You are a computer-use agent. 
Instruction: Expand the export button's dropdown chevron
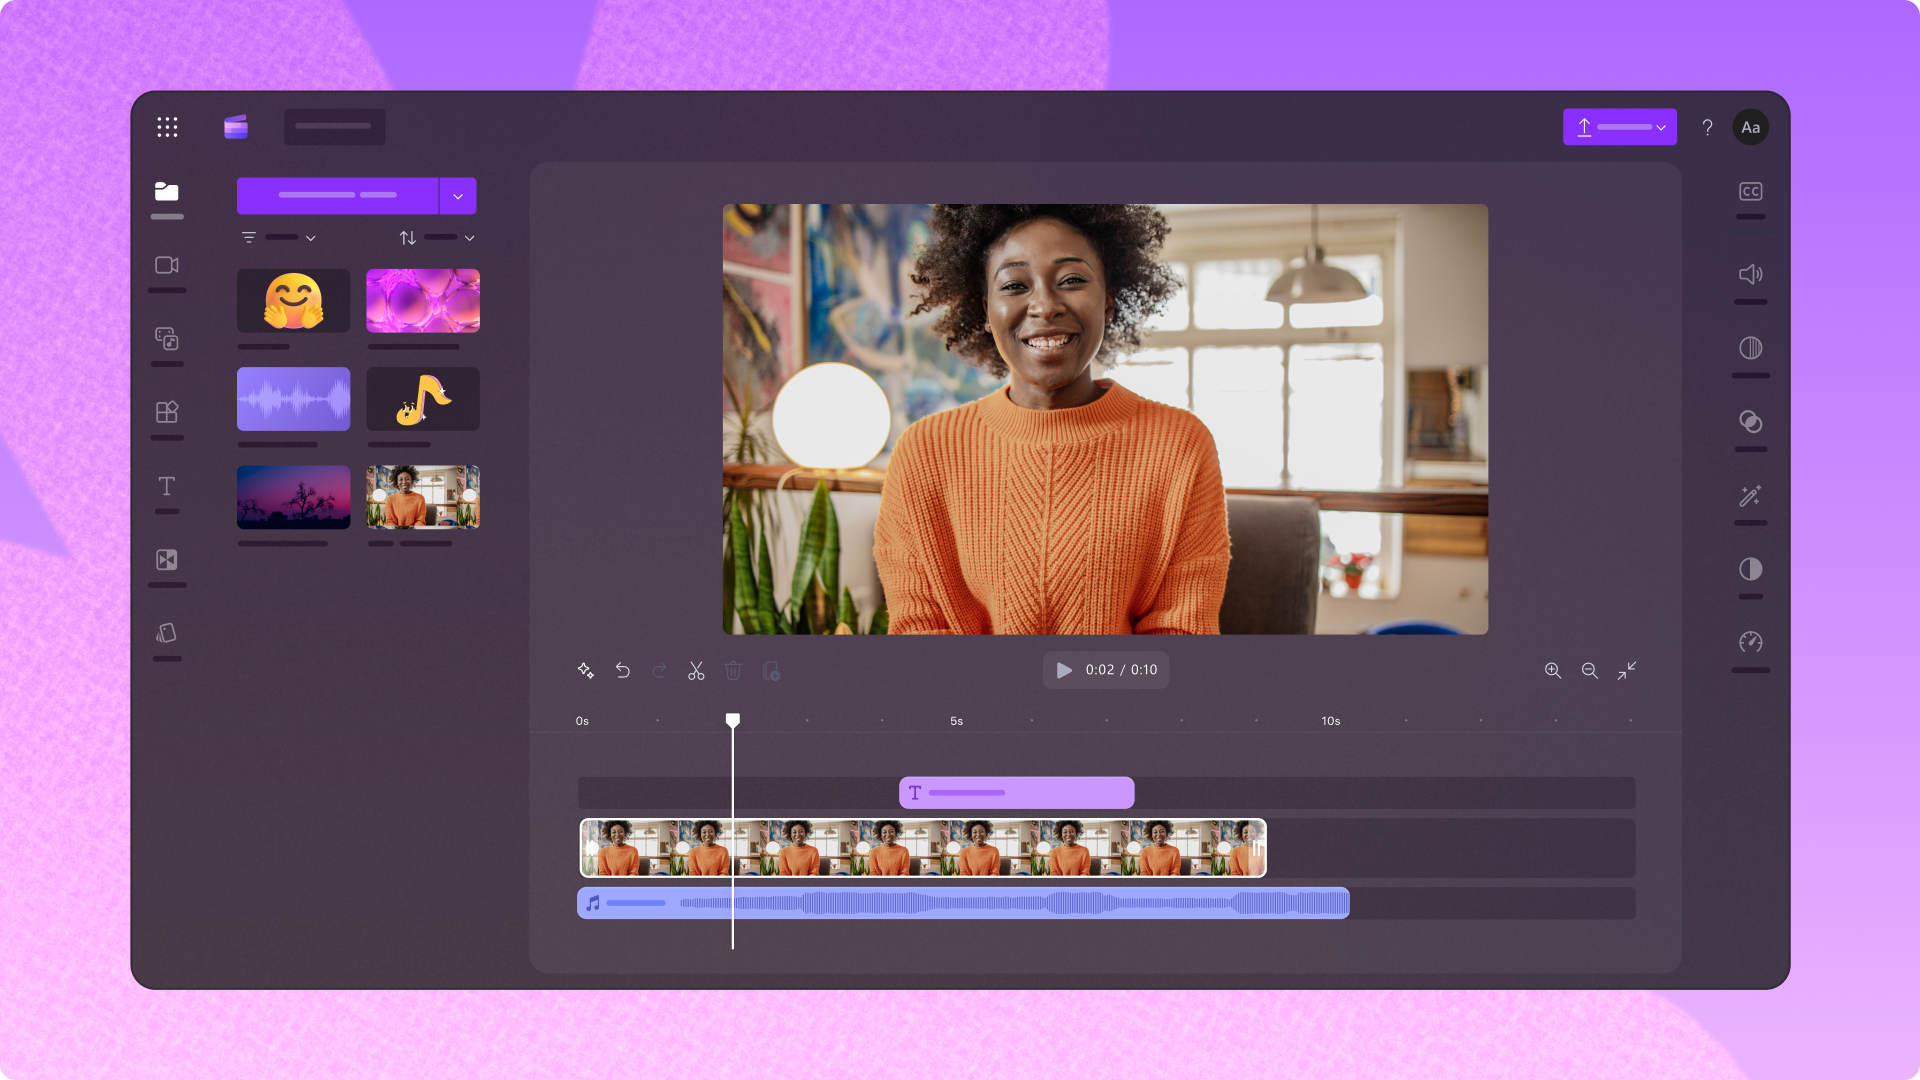[1658, 127]
